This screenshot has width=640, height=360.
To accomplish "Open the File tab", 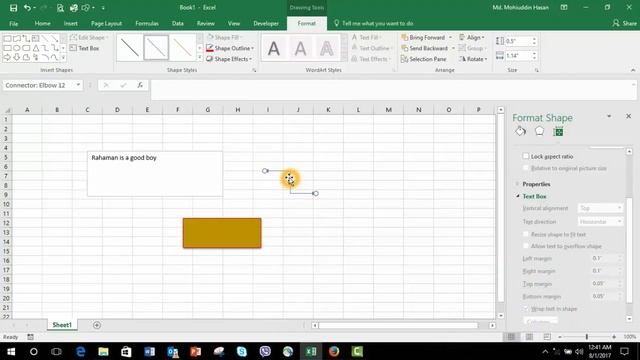I will pos(13,23).
